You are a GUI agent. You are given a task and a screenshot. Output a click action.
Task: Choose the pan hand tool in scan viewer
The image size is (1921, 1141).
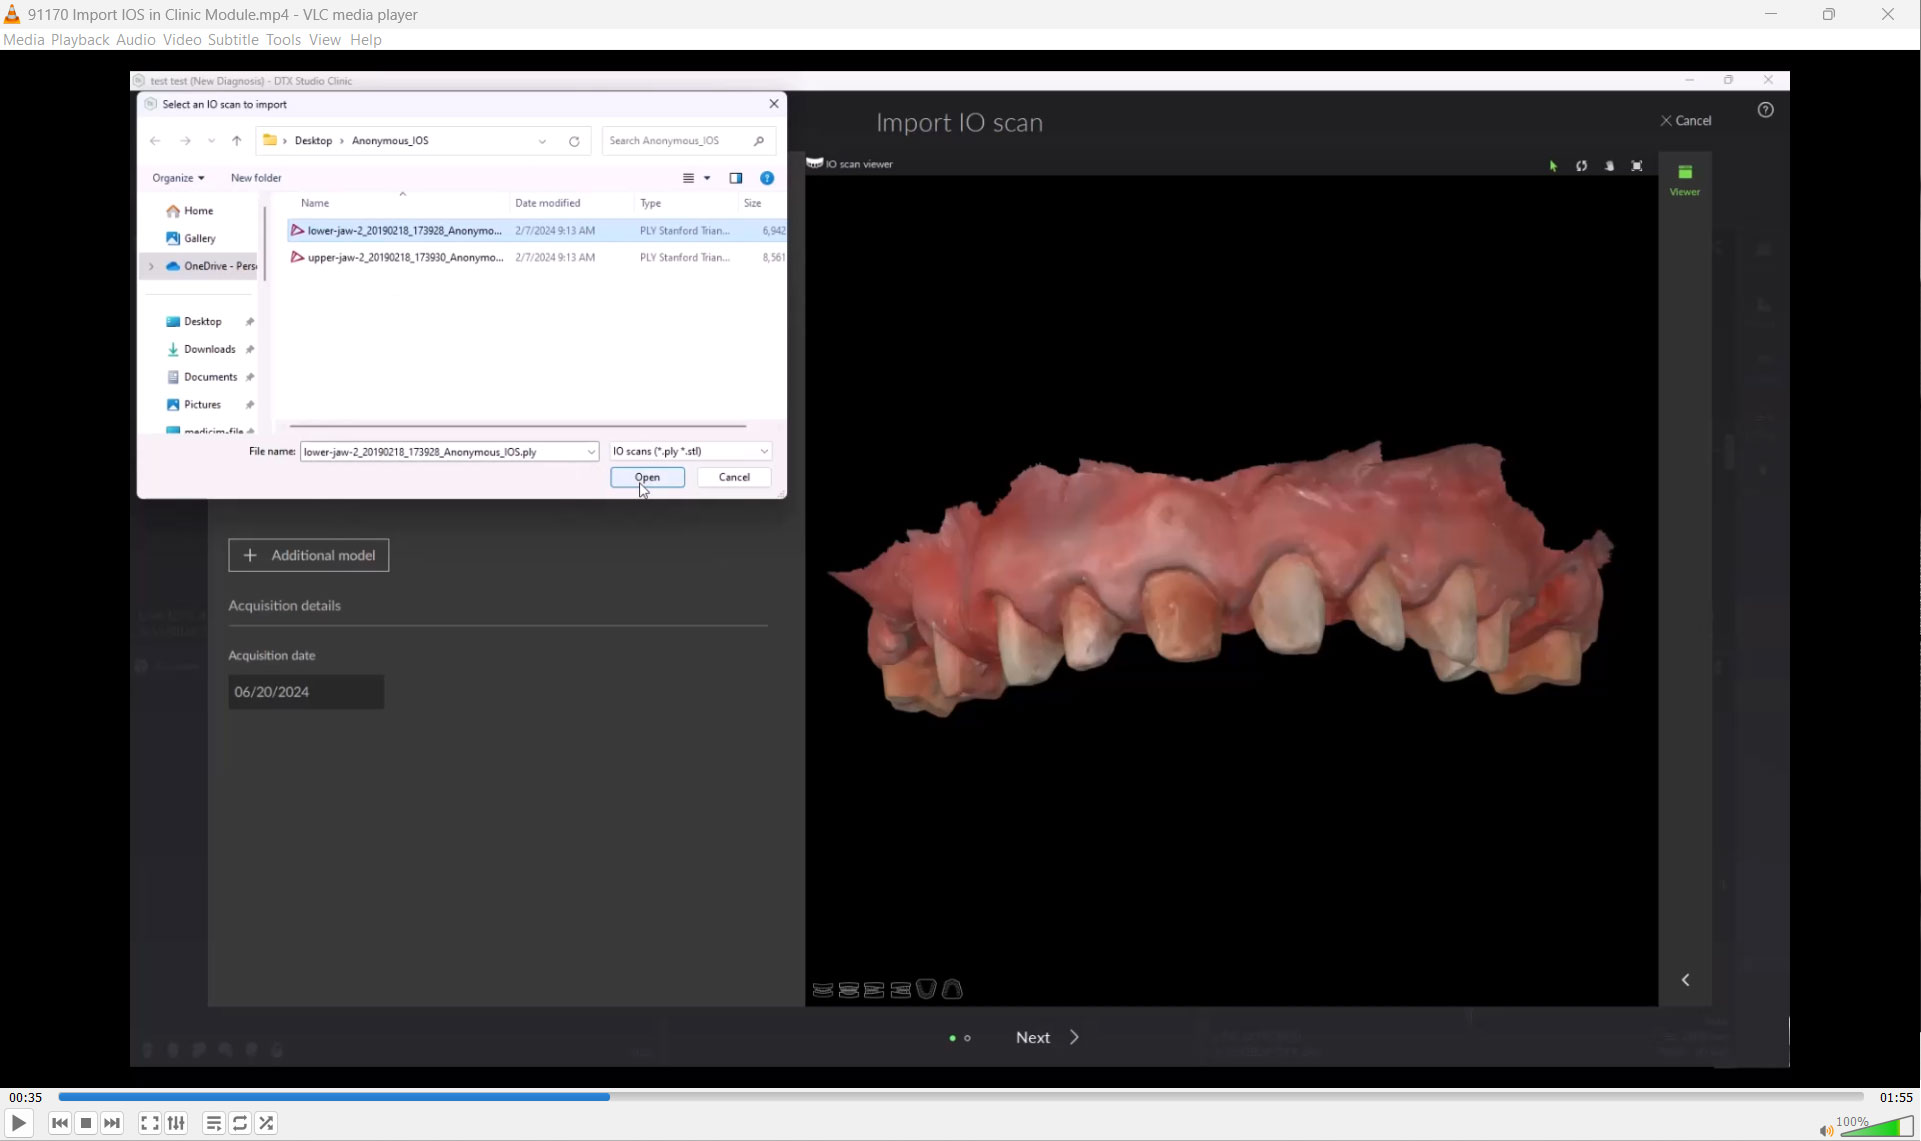pos(1609,166)
